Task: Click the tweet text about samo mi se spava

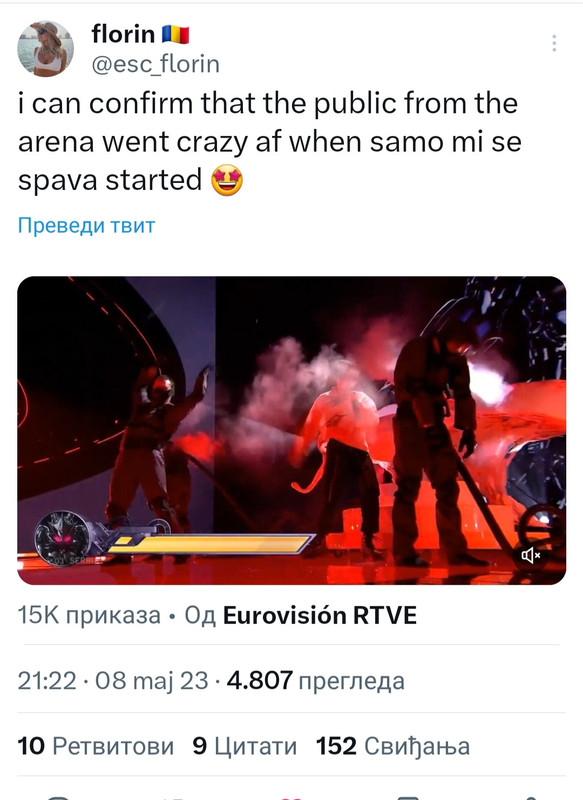Action: tap(269, 142)
